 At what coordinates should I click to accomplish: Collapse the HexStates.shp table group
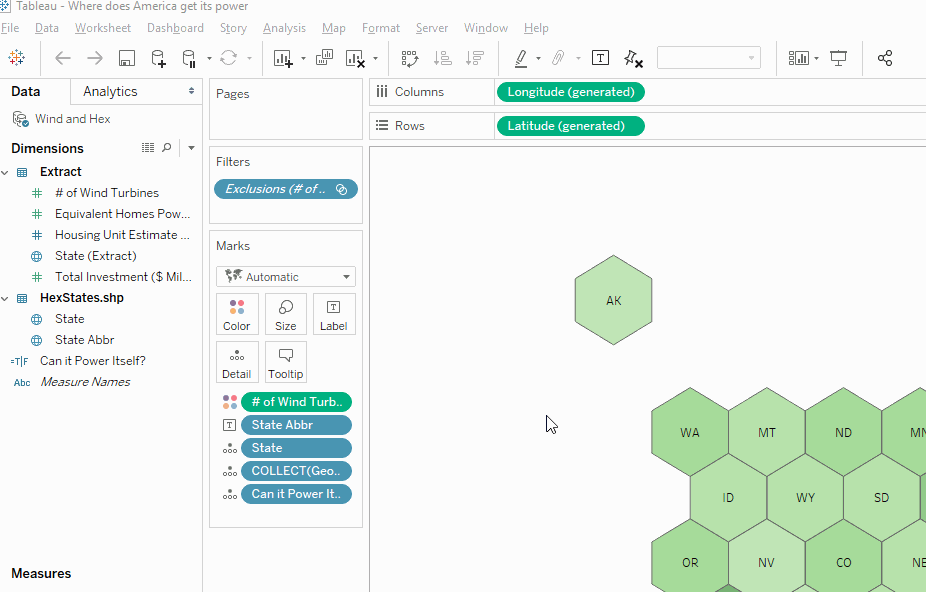tap(5, 298)
